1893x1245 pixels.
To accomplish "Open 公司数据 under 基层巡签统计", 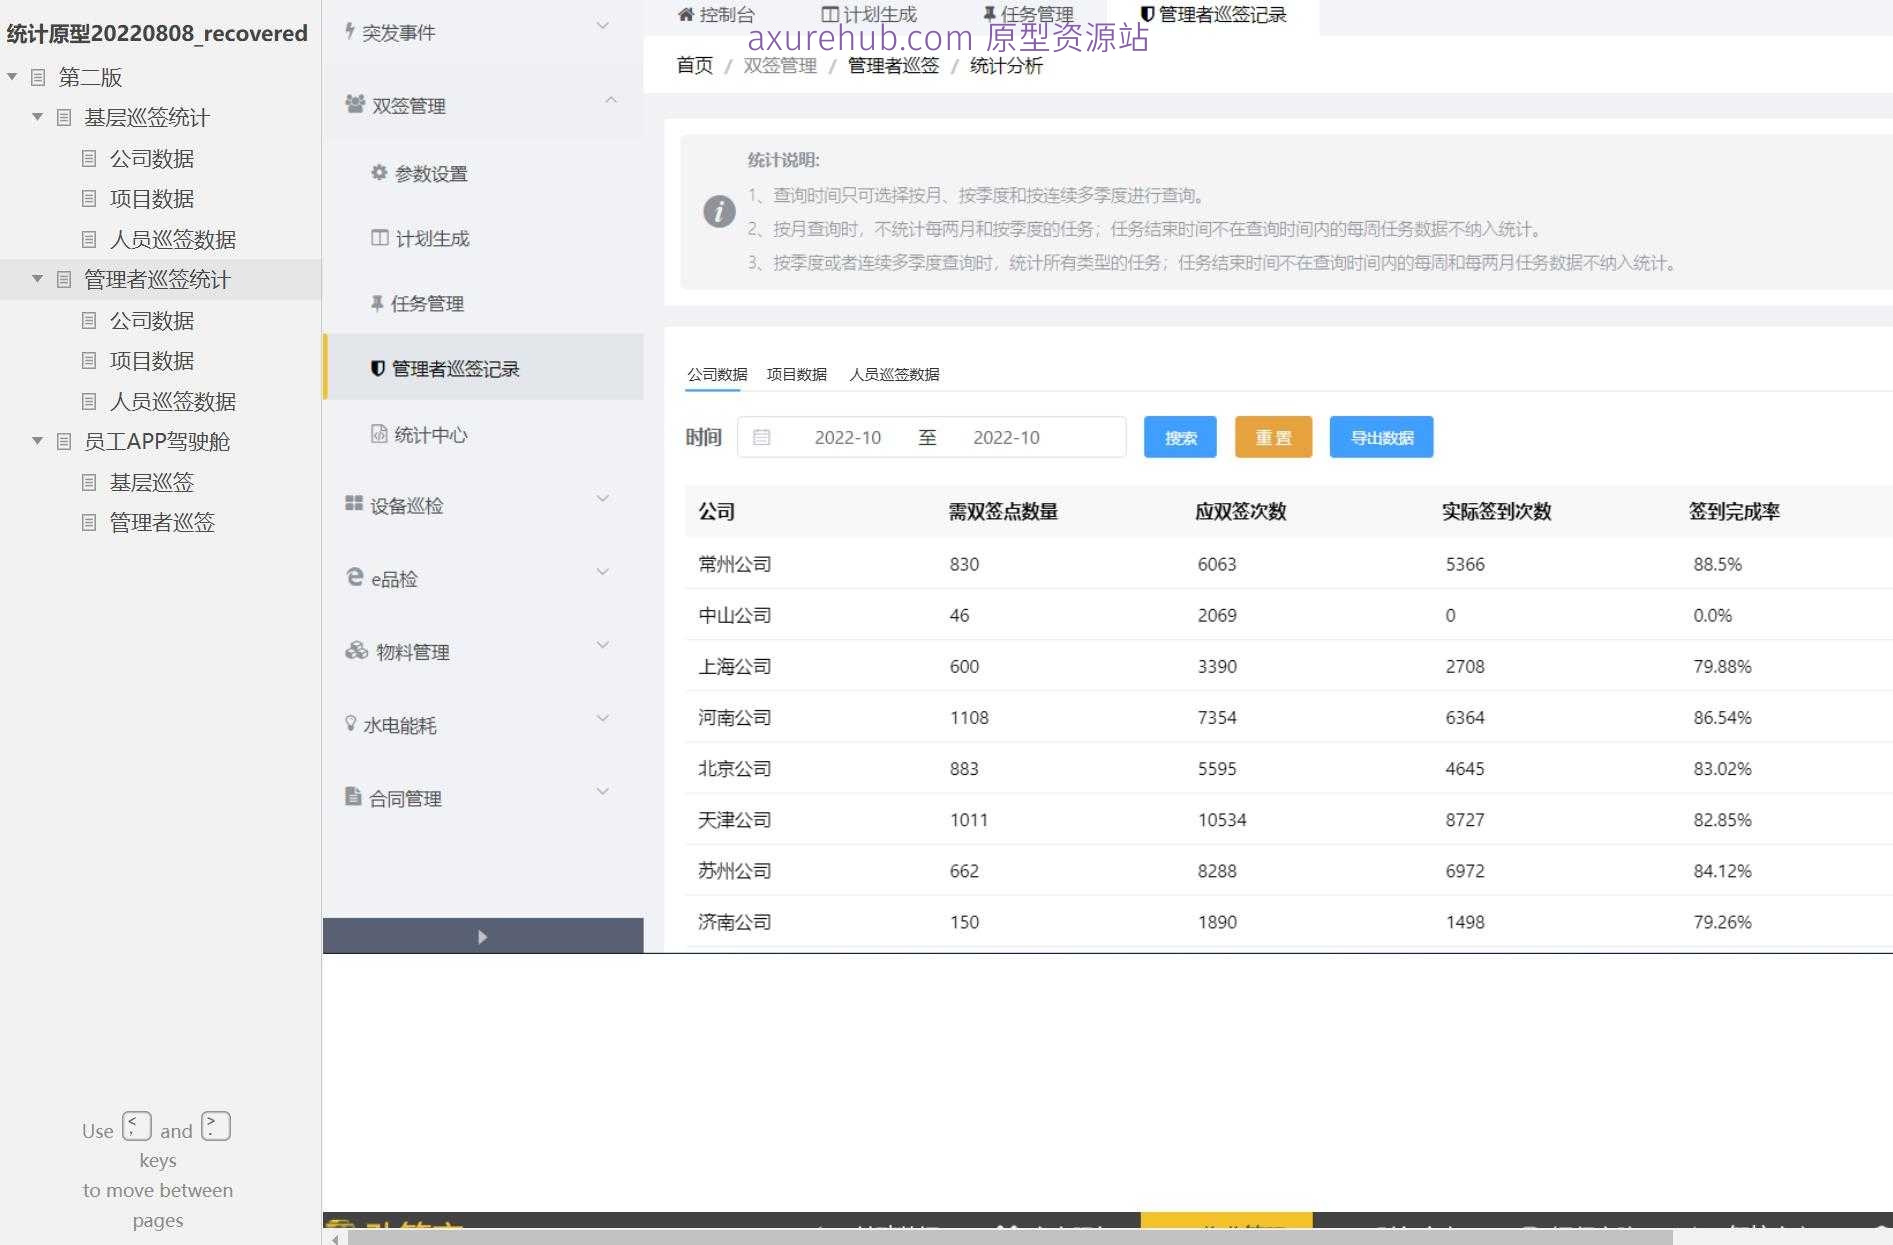I will coord(151,158).
